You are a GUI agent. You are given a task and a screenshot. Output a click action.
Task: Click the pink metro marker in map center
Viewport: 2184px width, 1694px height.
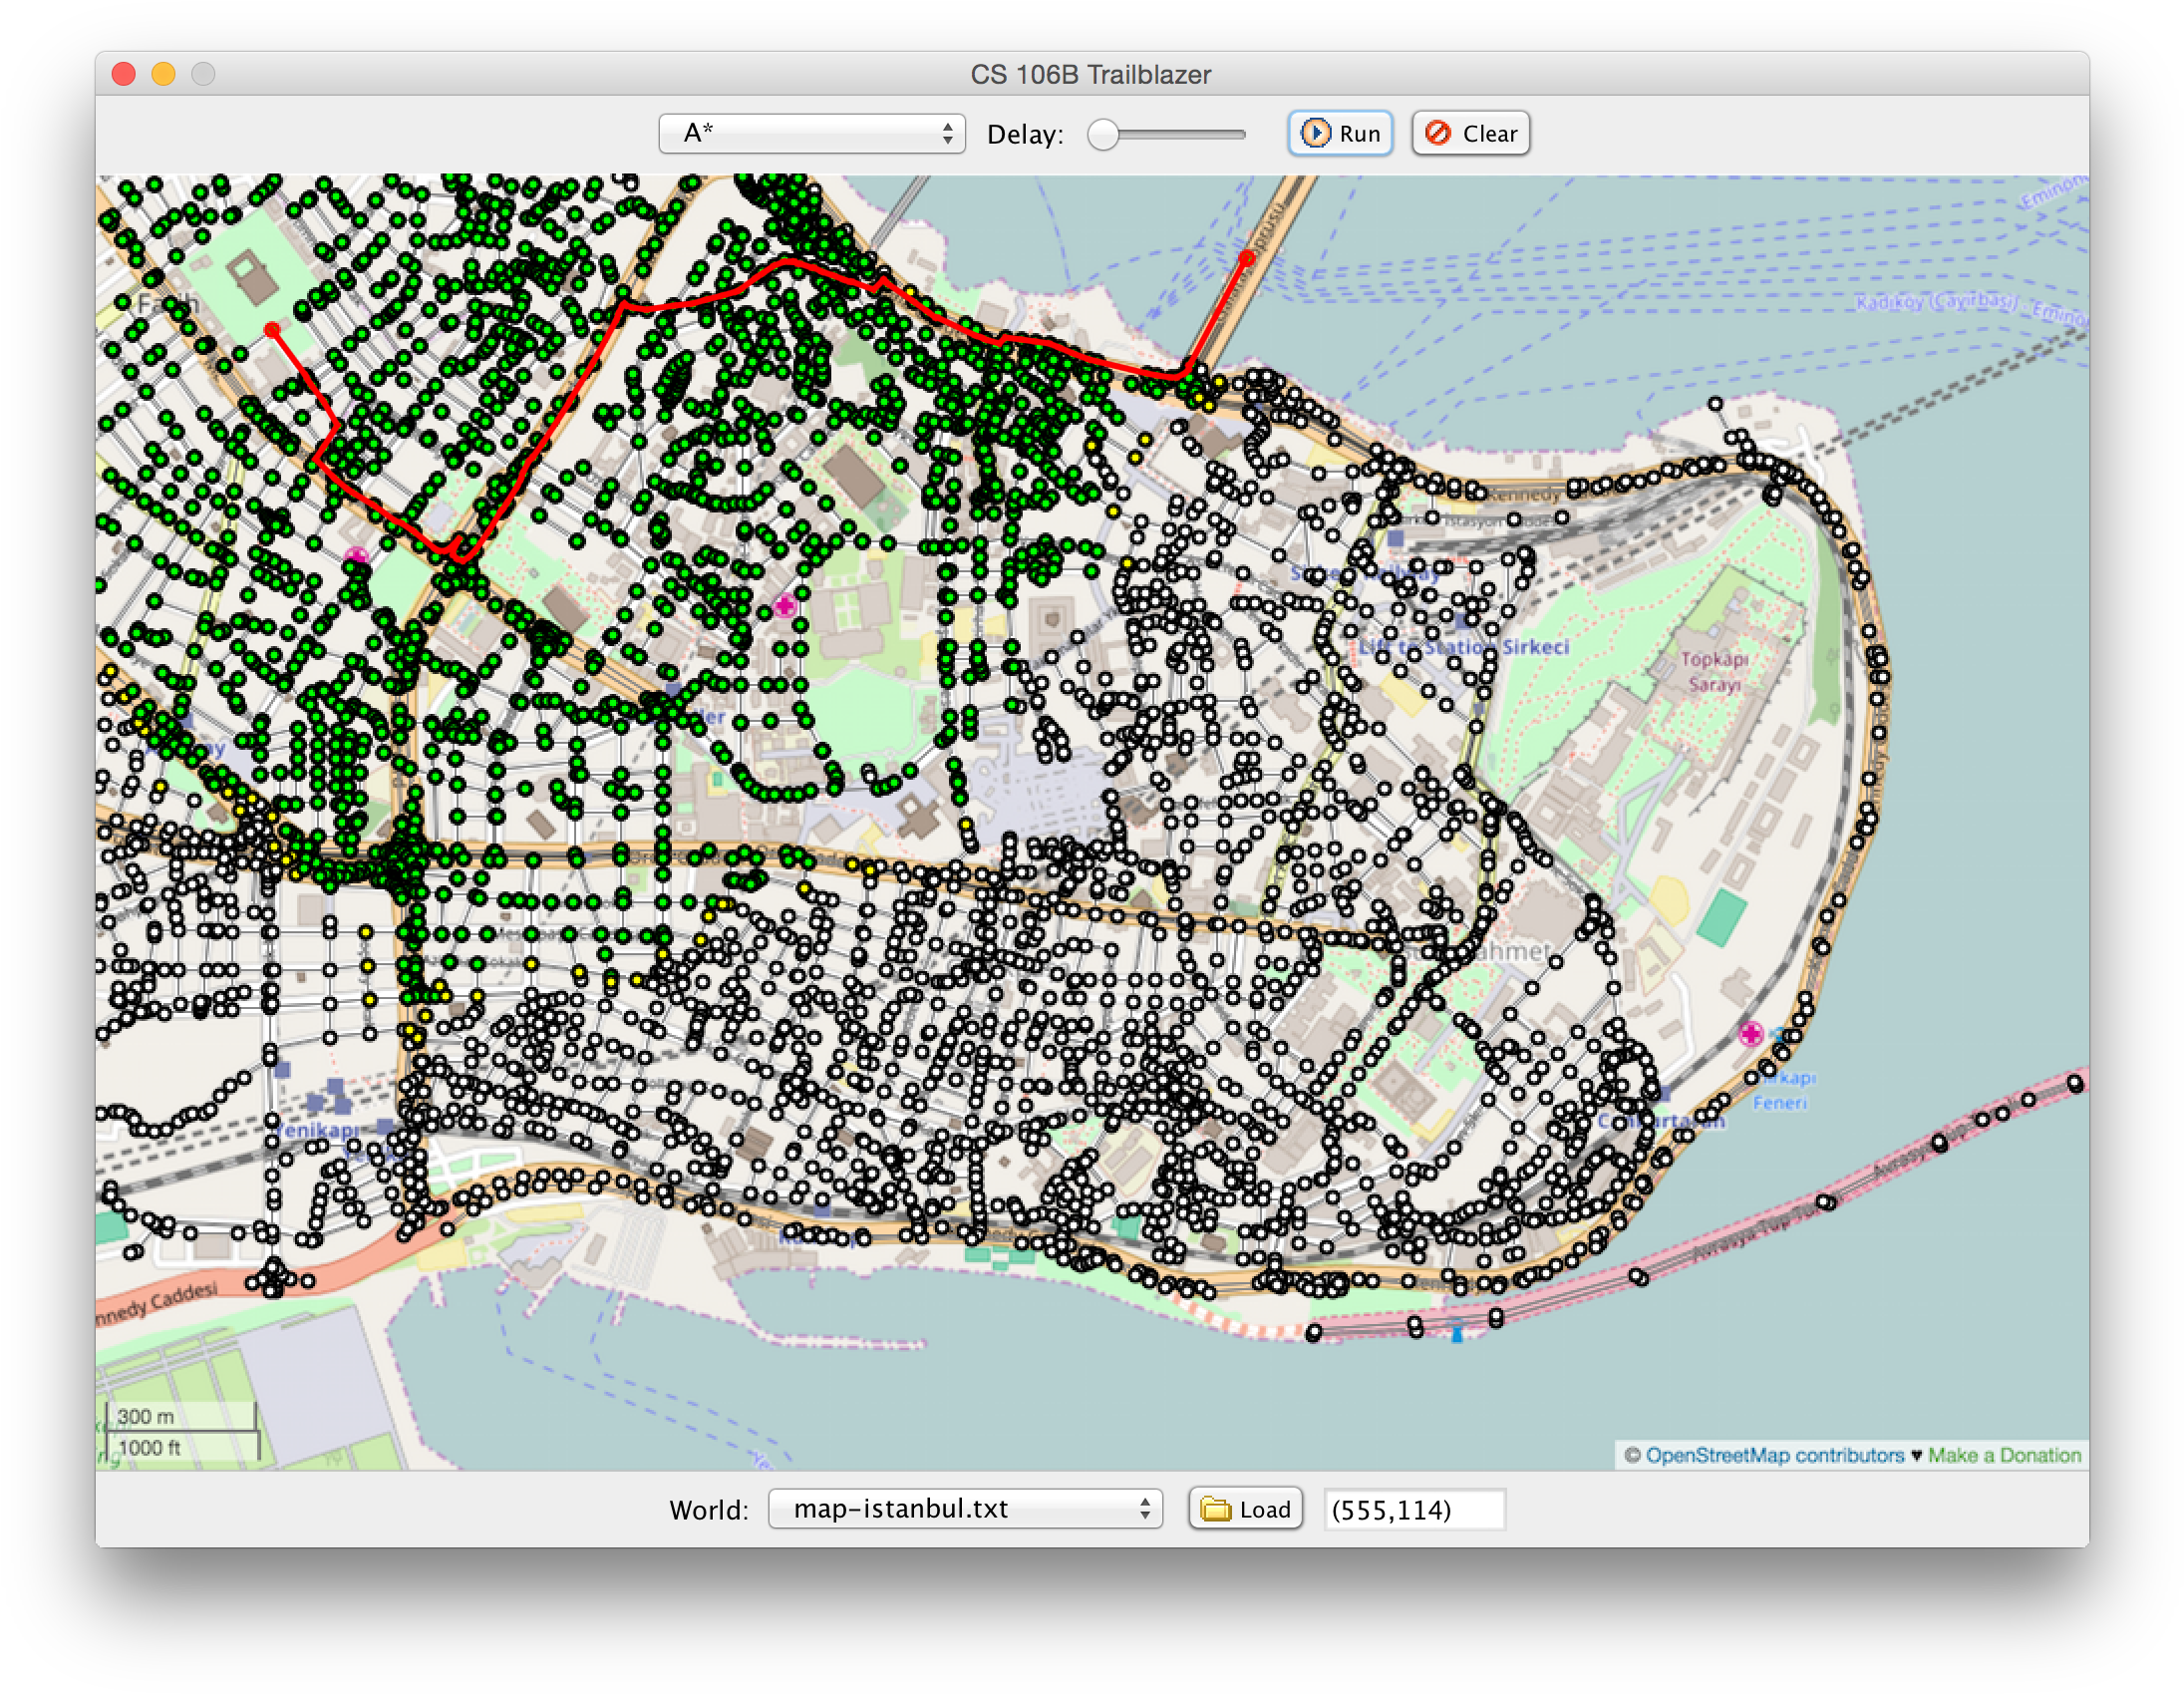tap(786, 604)
